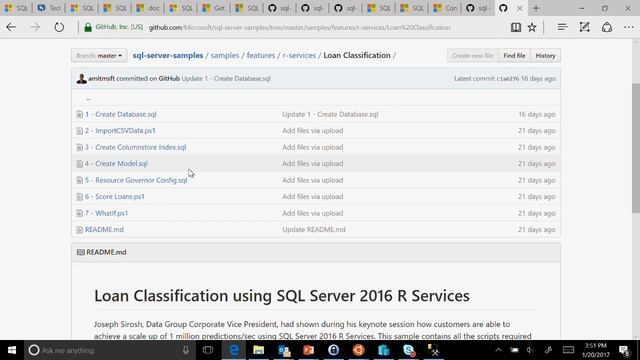640x360 pixels.
Task: Switch to the 'Get' browser tab
Action: click(x=215, y=8)
